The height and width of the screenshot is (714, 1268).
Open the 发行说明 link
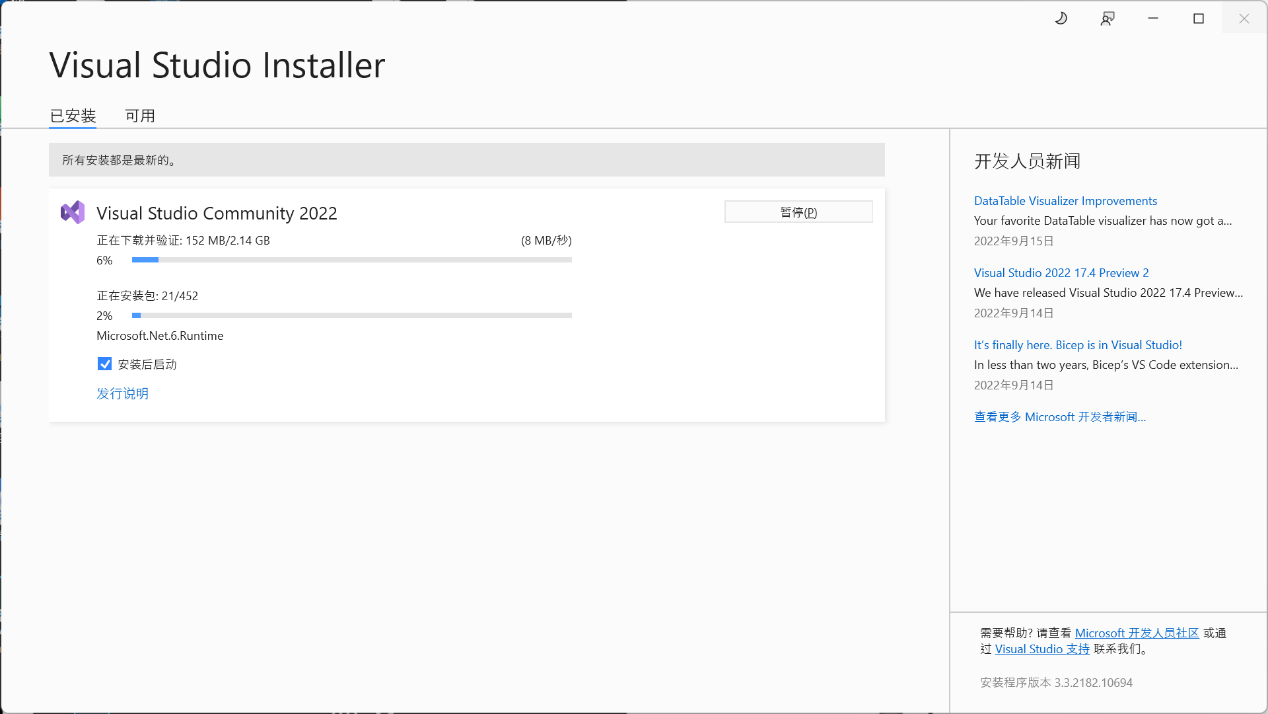click(x=122, y=393)
